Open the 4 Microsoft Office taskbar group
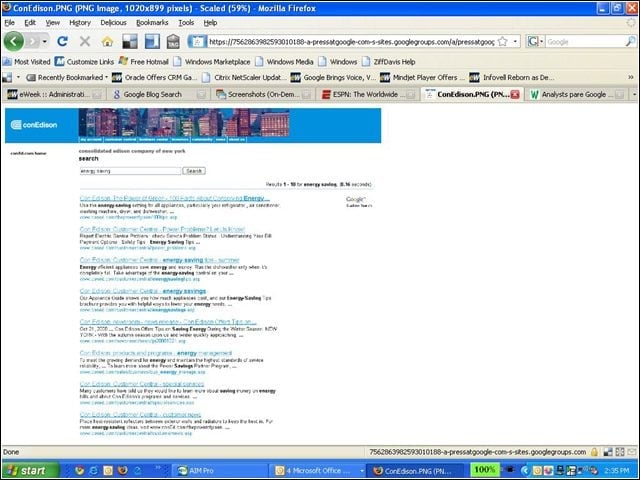 click(318, 471)
